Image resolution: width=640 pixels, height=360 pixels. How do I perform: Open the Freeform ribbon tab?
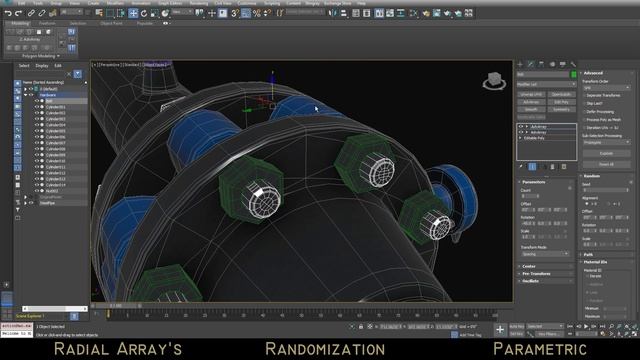pos(47,23)
